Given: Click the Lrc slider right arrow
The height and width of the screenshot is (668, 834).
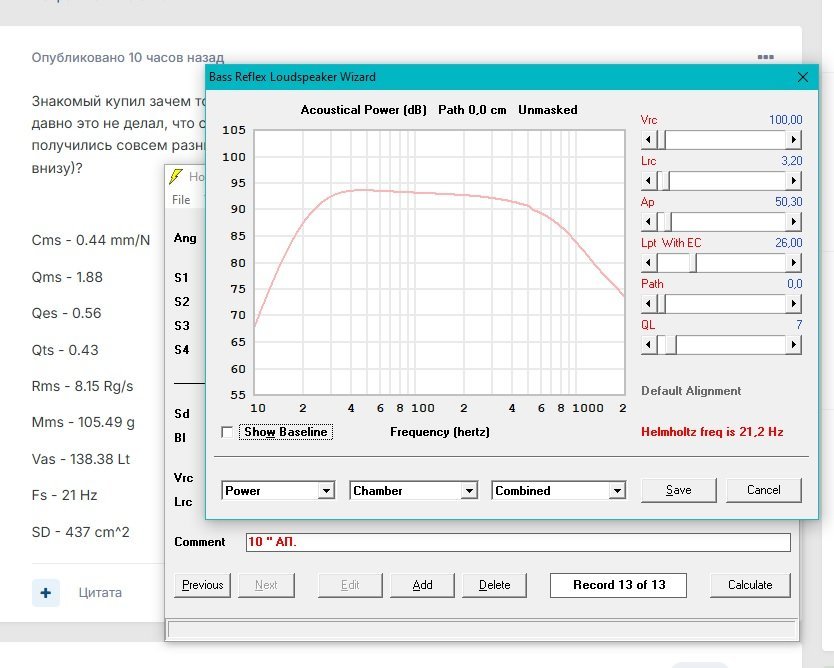Looking at the screenshot, I should (793, 181).
